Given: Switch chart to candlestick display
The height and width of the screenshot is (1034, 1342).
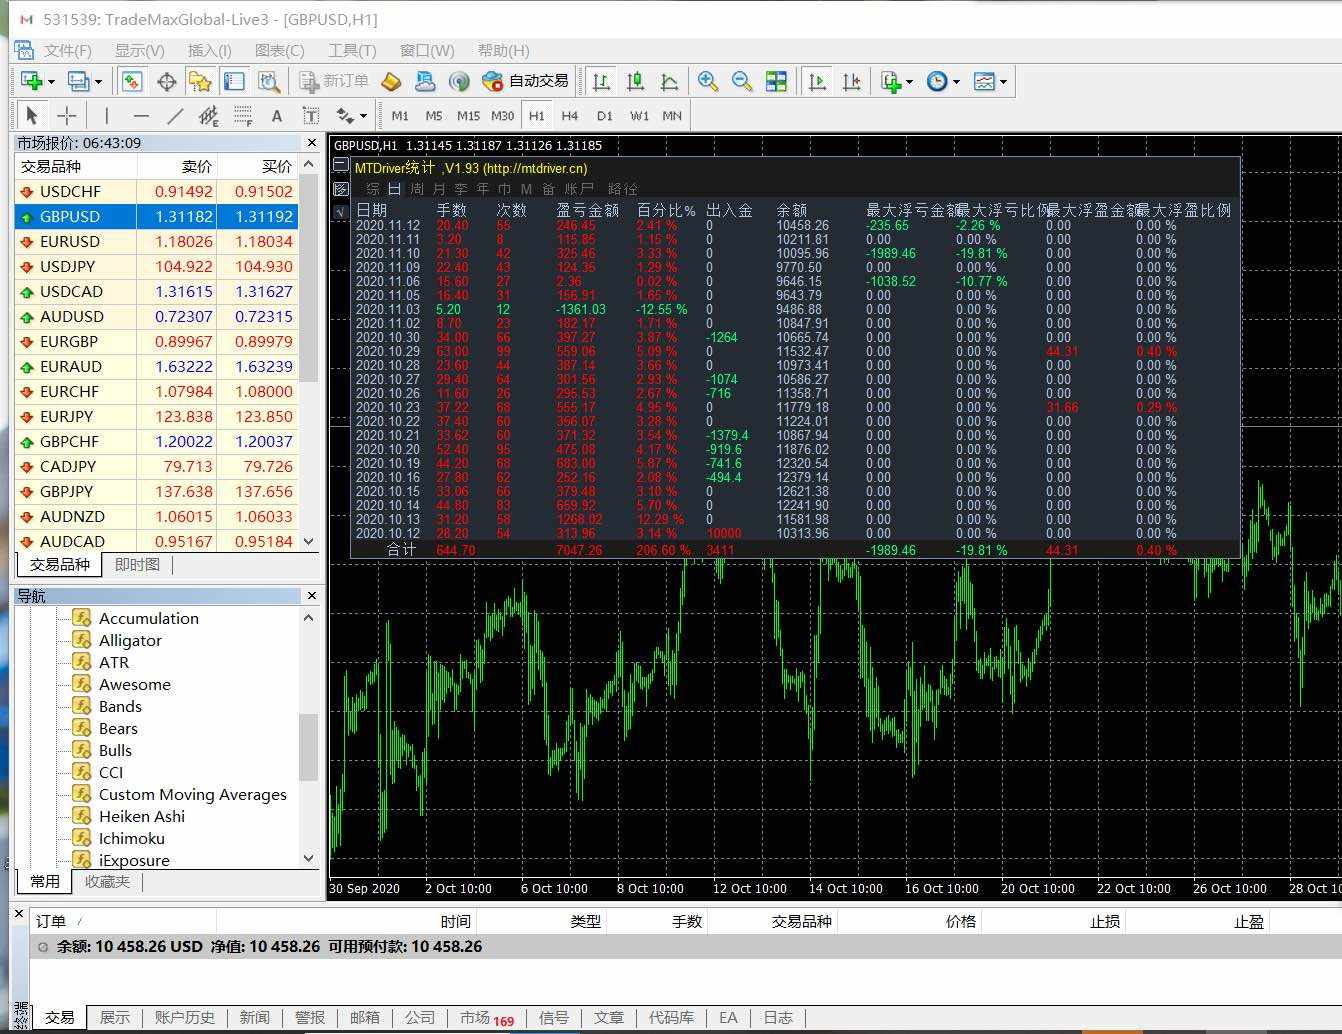Looking at the screenshot, I should coord(635,81).
